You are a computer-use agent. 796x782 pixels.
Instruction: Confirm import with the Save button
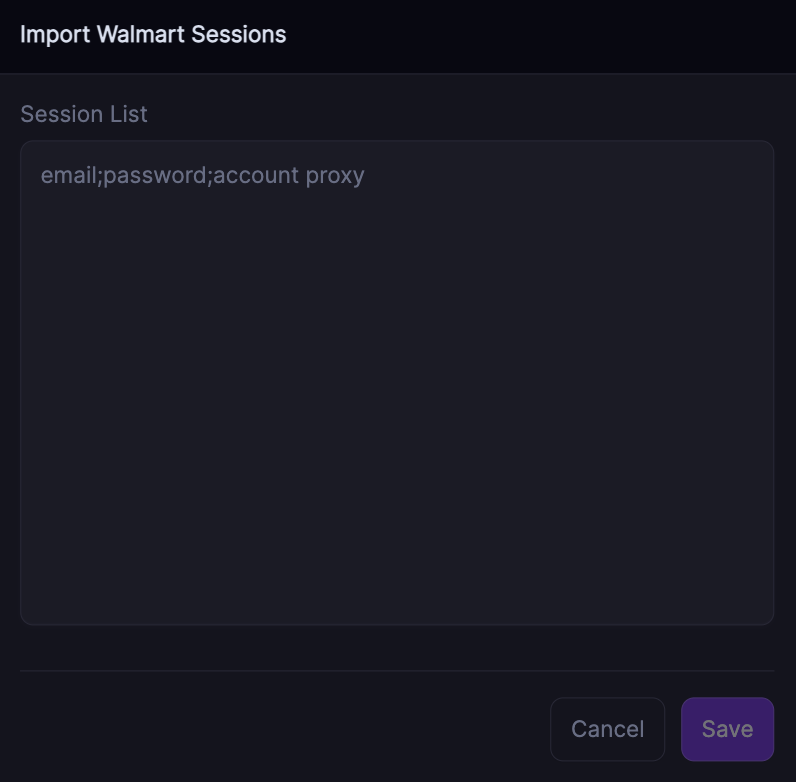pyautogui.click(x=727, y=729)
